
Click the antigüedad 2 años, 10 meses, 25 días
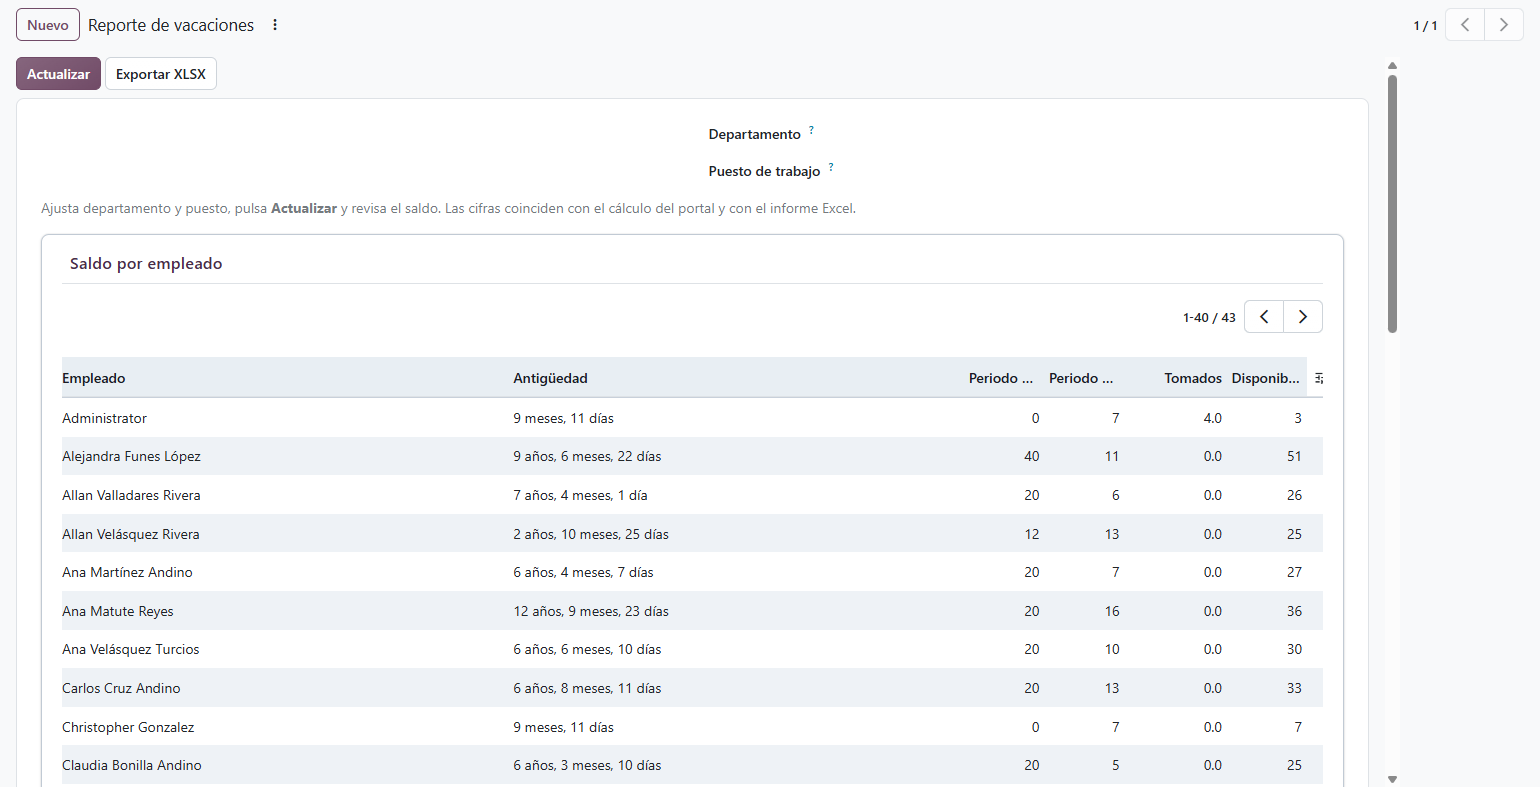coord(591,534)
